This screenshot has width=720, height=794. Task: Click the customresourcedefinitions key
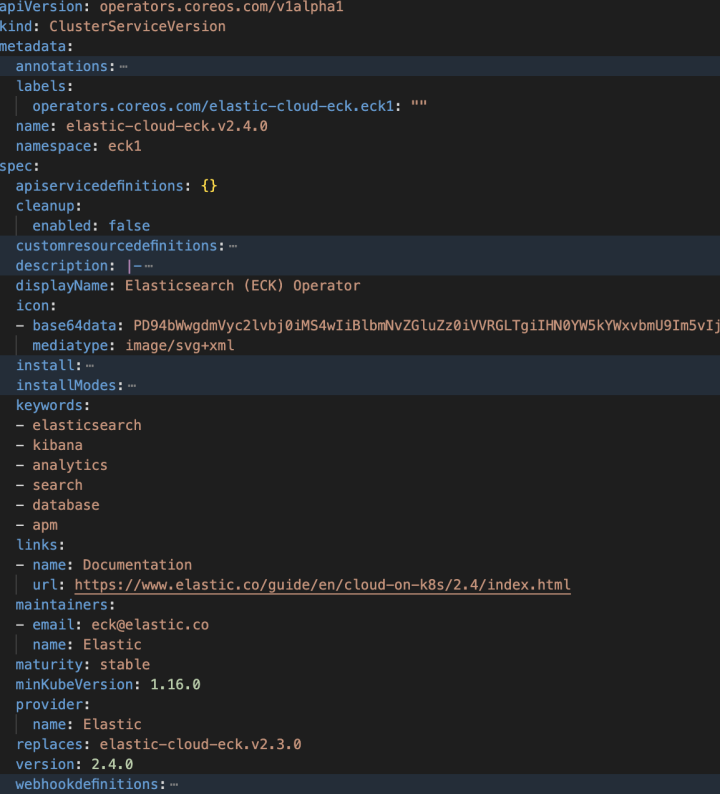tap(116, 246)
